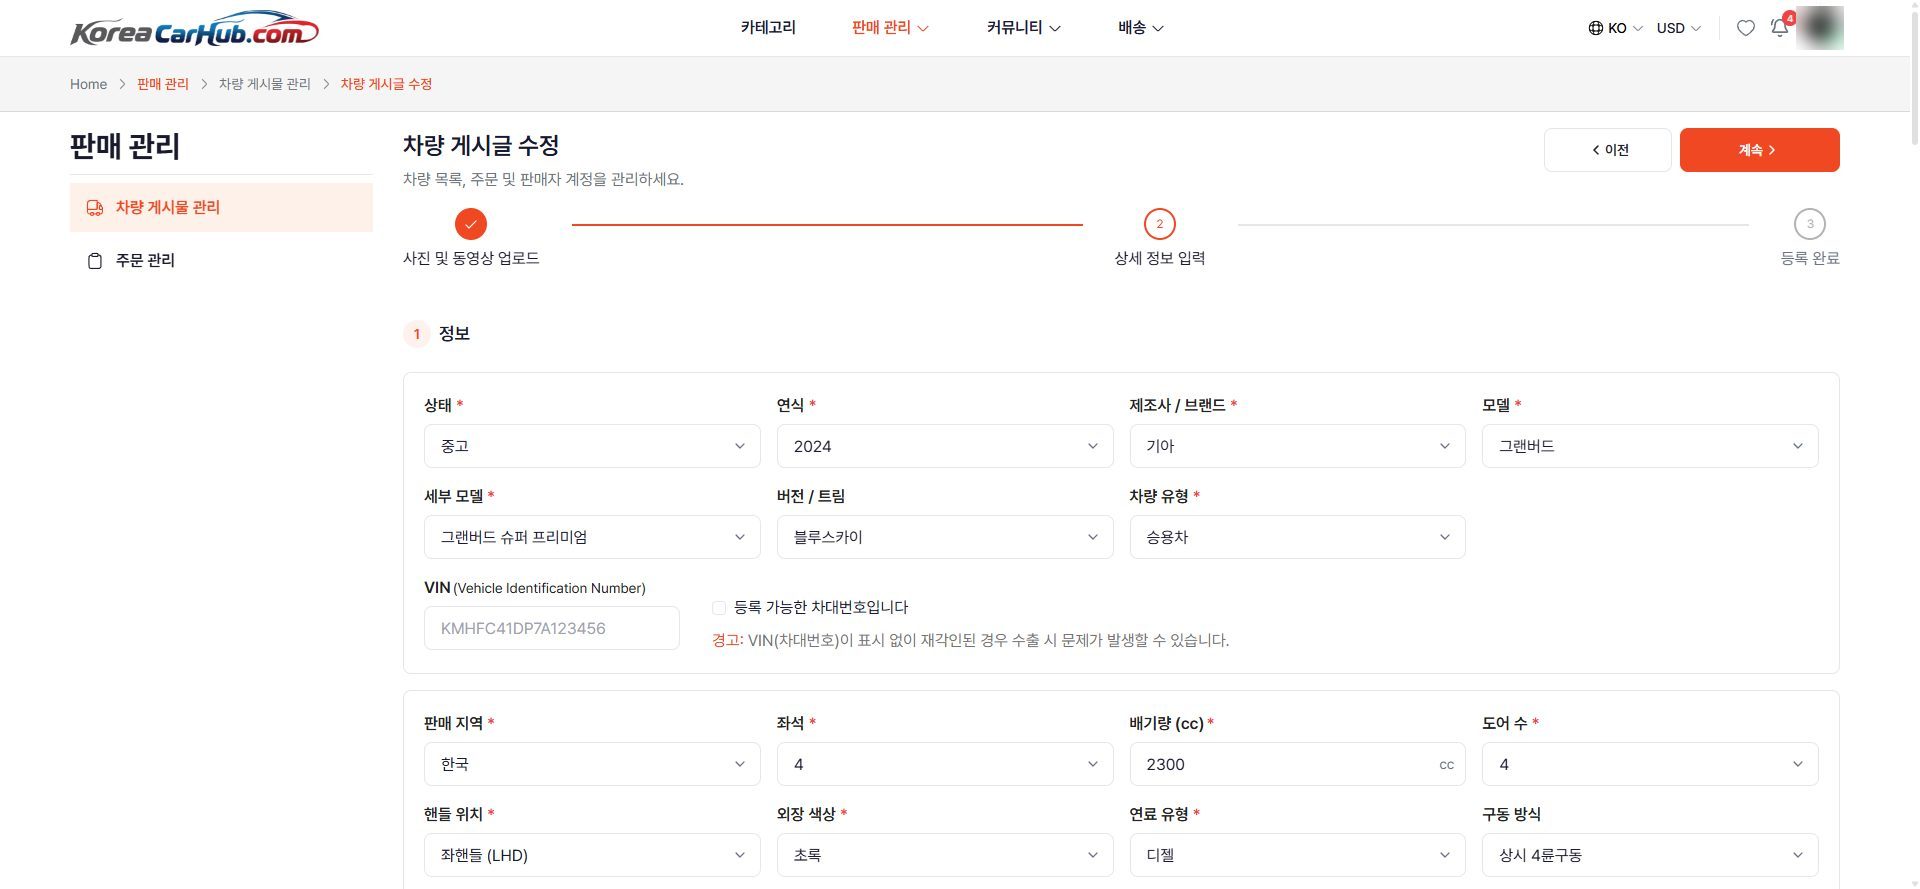Expand the 연식 2024 dropdown
The image size is (1920, 889).
945,446
